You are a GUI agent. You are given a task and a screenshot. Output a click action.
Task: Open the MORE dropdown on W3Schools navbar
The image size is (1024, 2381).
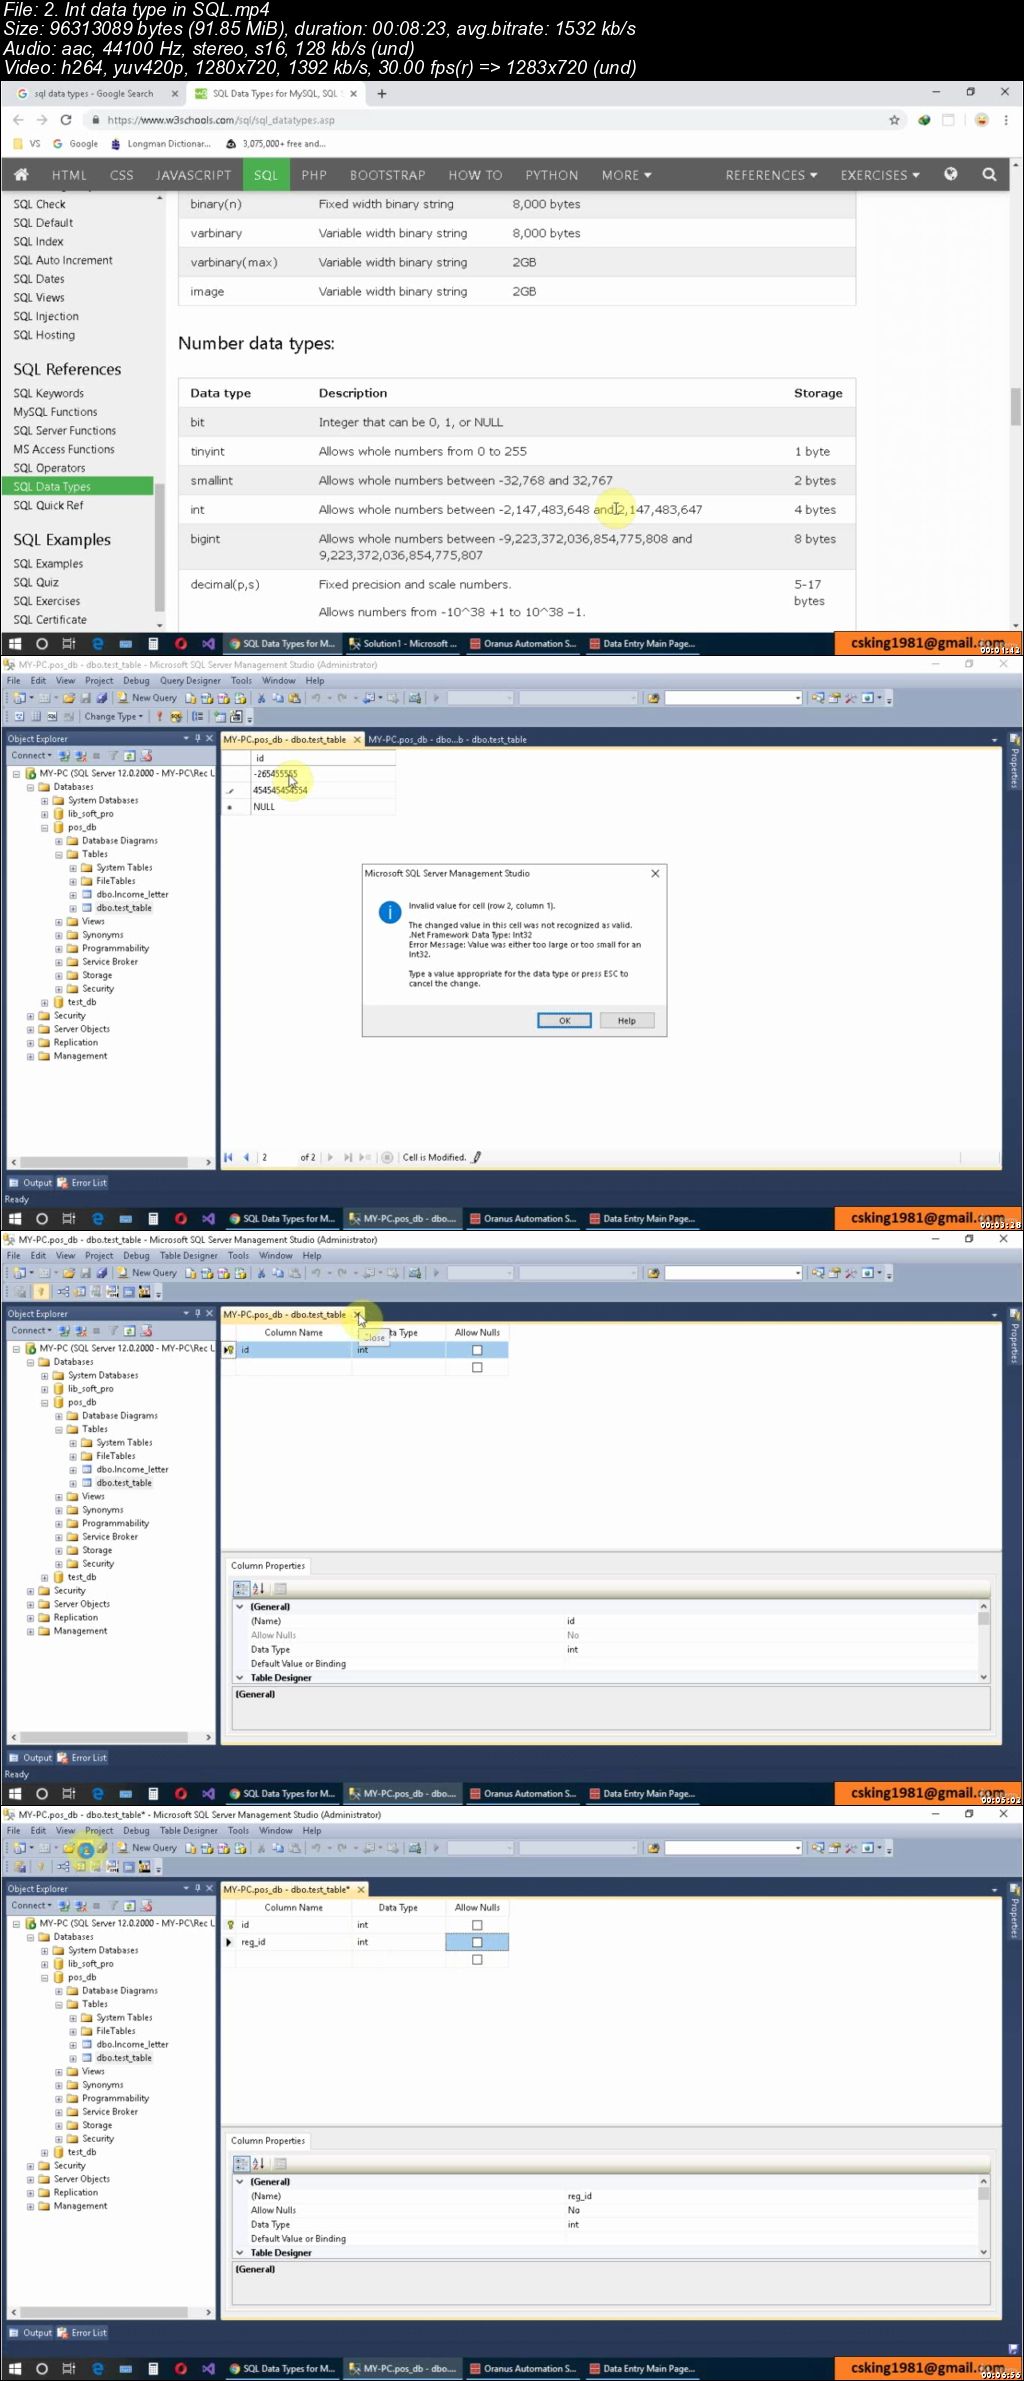pos(626,175)
